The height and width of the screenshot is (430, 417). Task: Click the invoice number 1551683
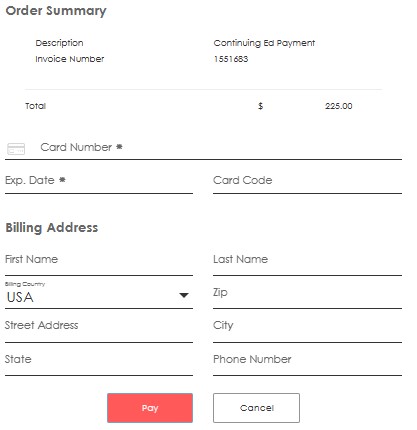pyautogui.click(x=231, y=59)
